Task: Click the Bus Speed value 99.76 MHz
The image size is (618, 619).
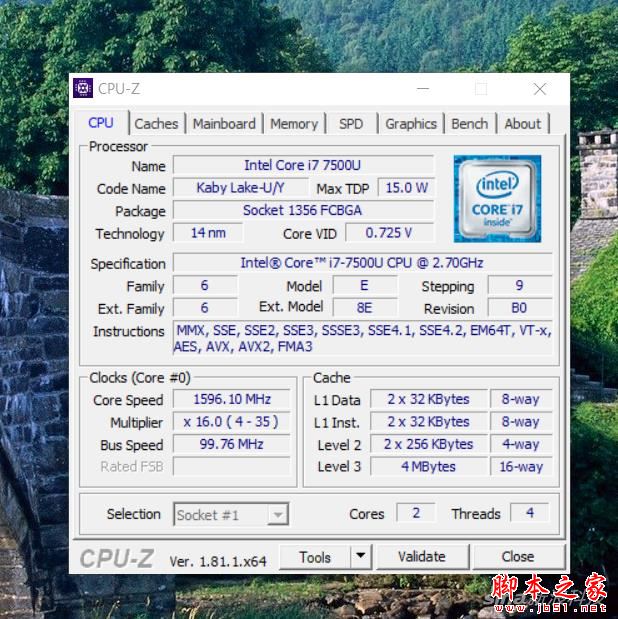Action: click(232, 444)
